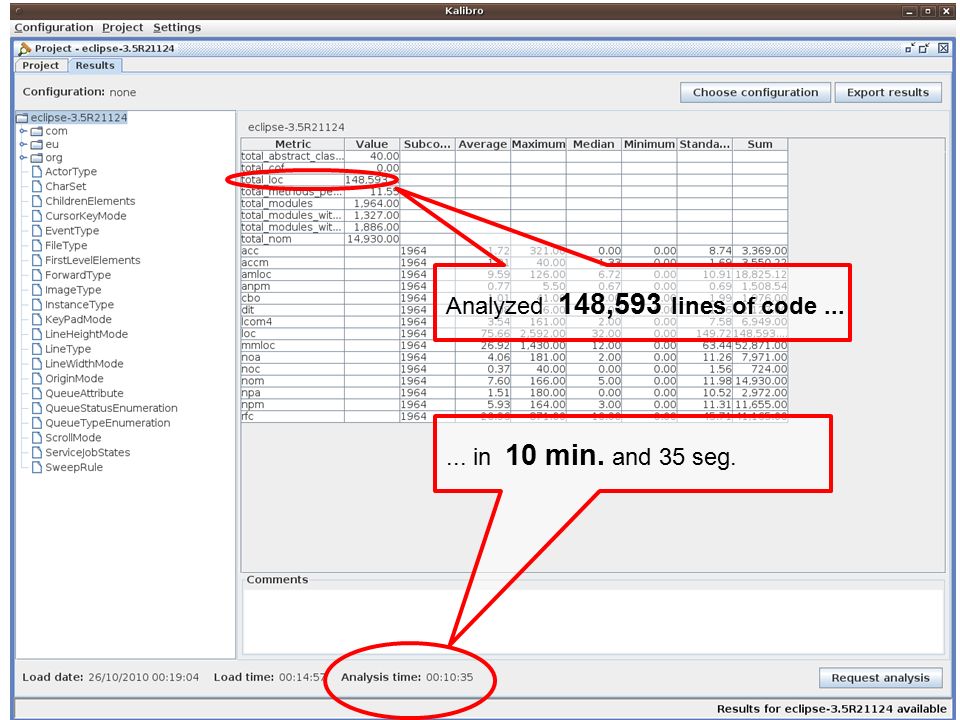Click the Sum column header
The height and width of the screenshot is (720, 960).
(x=760, y=144)
